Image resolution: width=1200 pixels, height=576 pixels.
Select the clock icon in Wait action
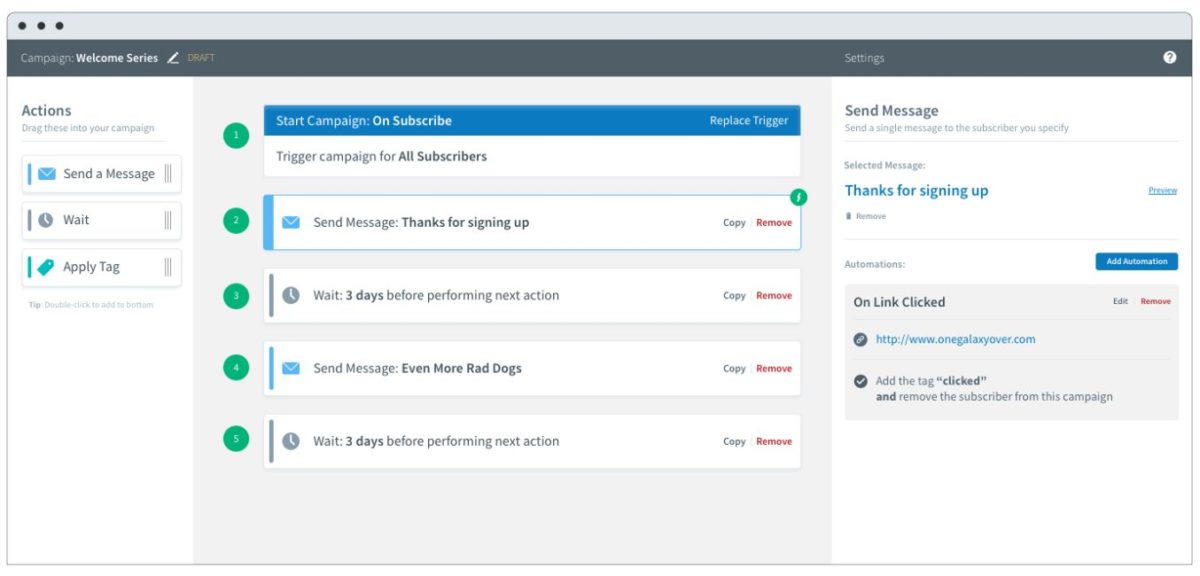coord(46,220)
